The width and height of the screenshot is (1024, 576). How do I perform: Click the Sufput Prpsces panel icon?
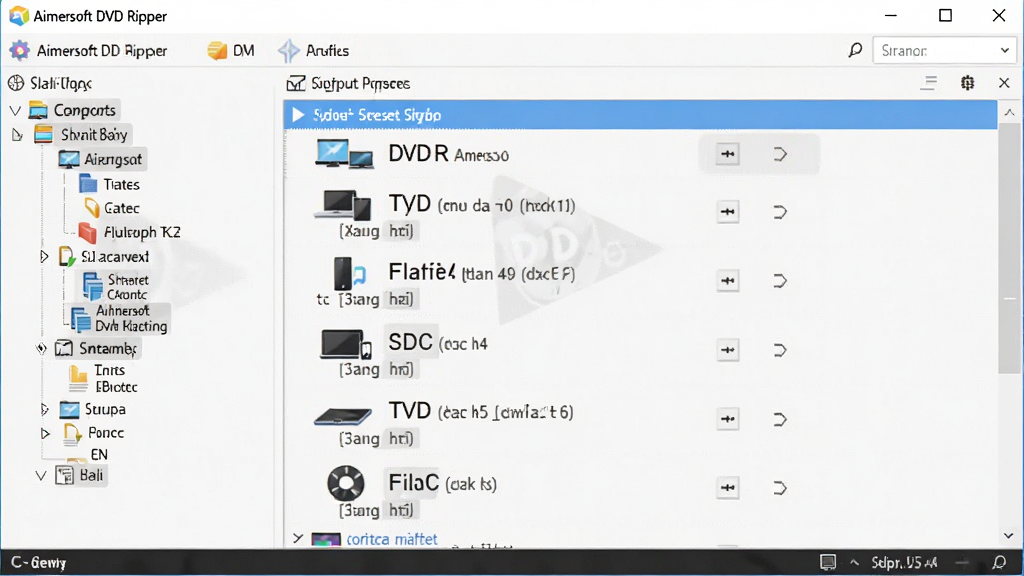[296, 84]
